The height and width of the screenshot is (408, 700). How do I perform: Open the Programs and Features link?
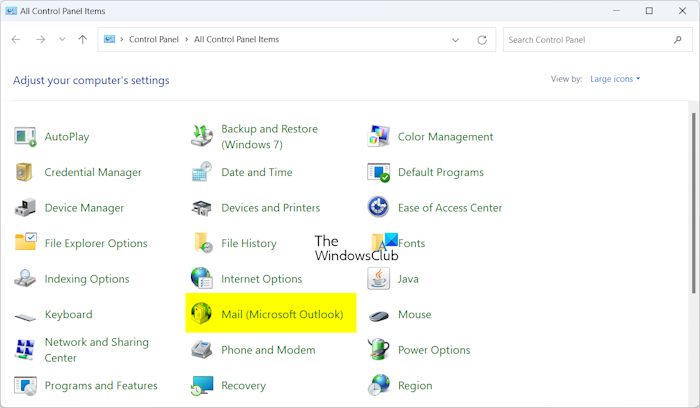(x=100, y=385)
